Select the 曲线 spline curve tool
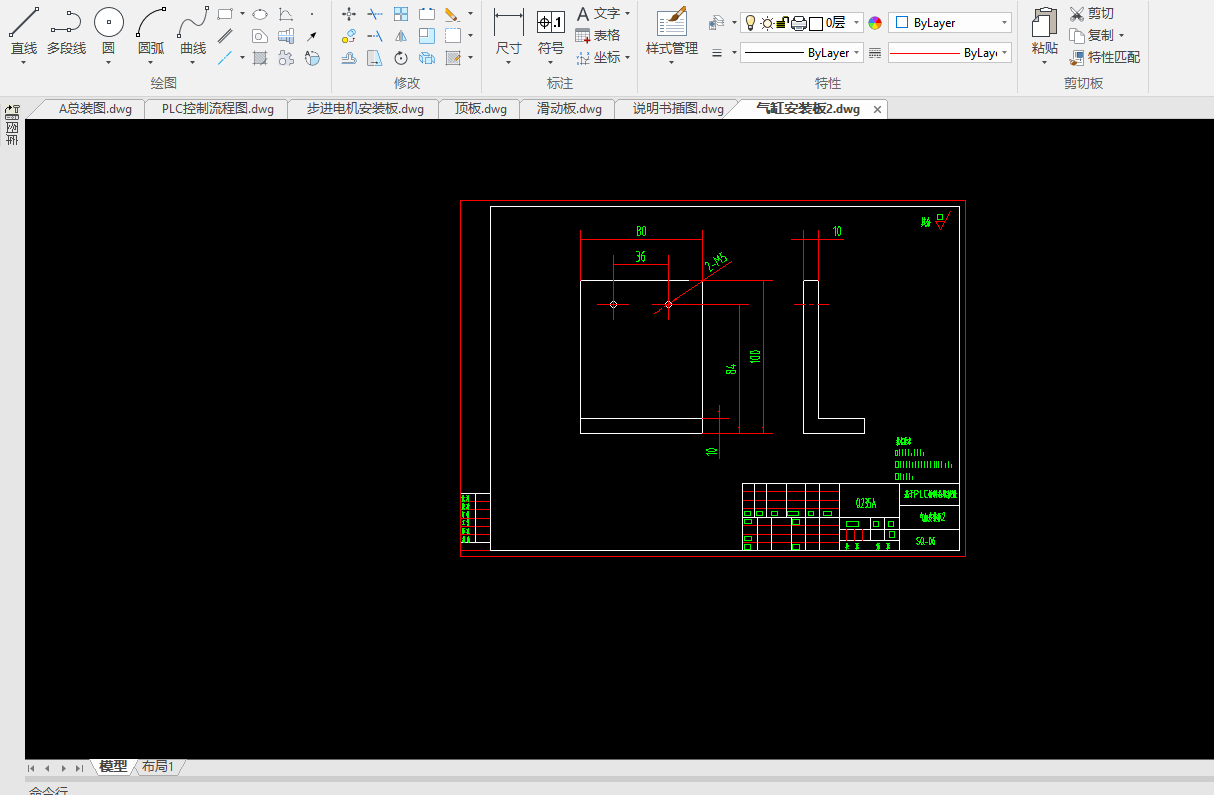Screen dimensions: 1214x795 click(x=193, y=30)
